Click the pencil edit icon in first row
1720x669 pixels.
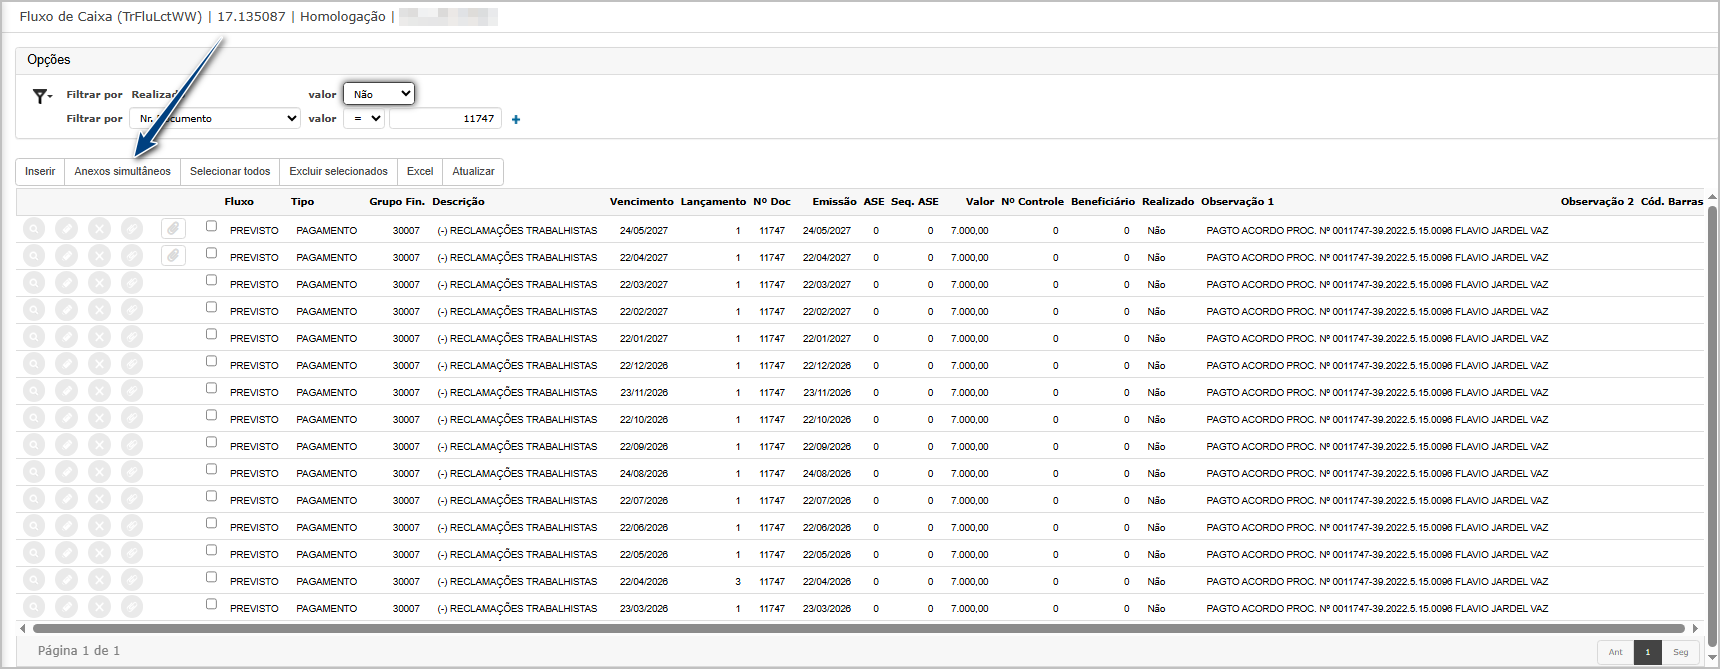pos(66,229)
